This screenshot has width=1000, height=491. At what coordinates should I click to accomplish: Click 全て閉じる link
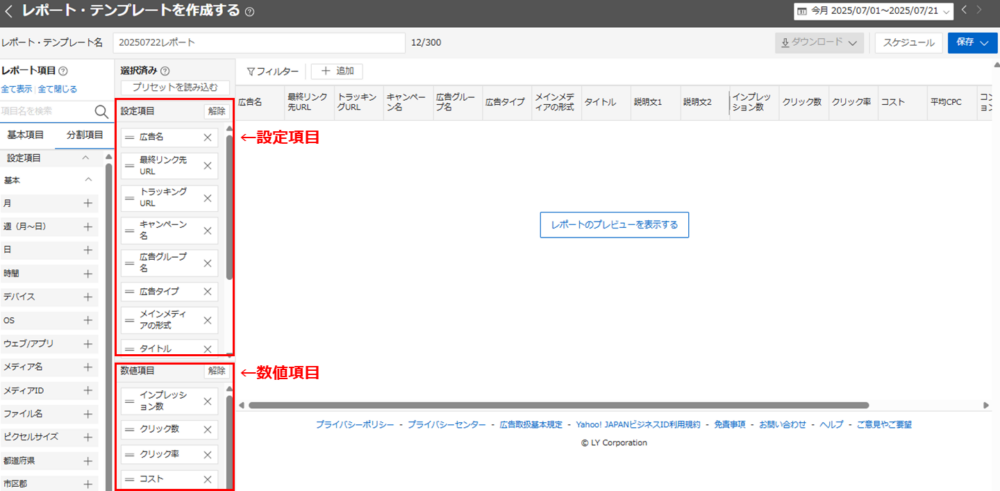click(x=57, y=89)
